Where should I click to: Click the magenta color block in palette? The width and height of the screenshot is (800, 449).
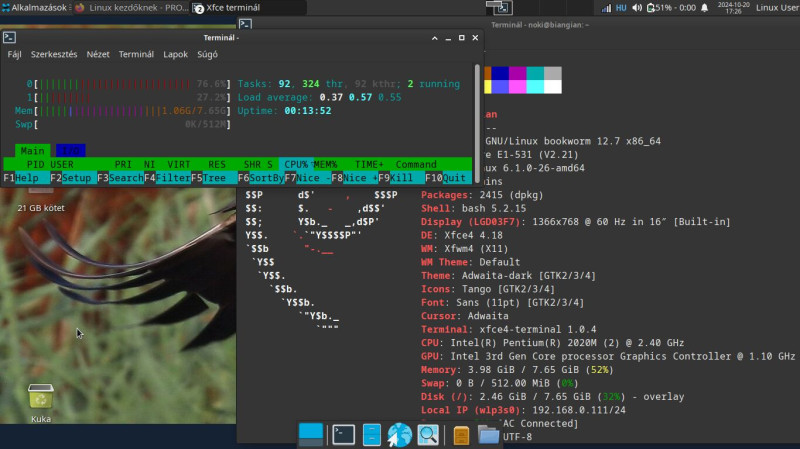coord(517,73)
